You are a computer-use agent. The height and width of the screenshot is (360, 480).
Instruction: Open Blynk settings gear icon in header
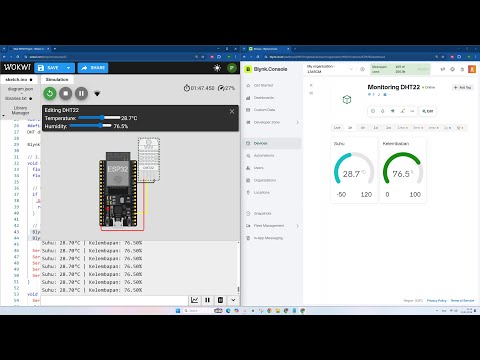coord(452,69)
